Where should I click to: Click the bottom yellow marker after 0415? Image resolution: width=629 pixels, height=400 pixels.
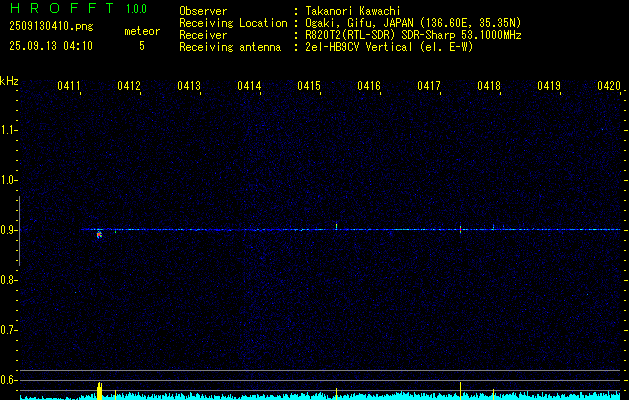(336, 394)
